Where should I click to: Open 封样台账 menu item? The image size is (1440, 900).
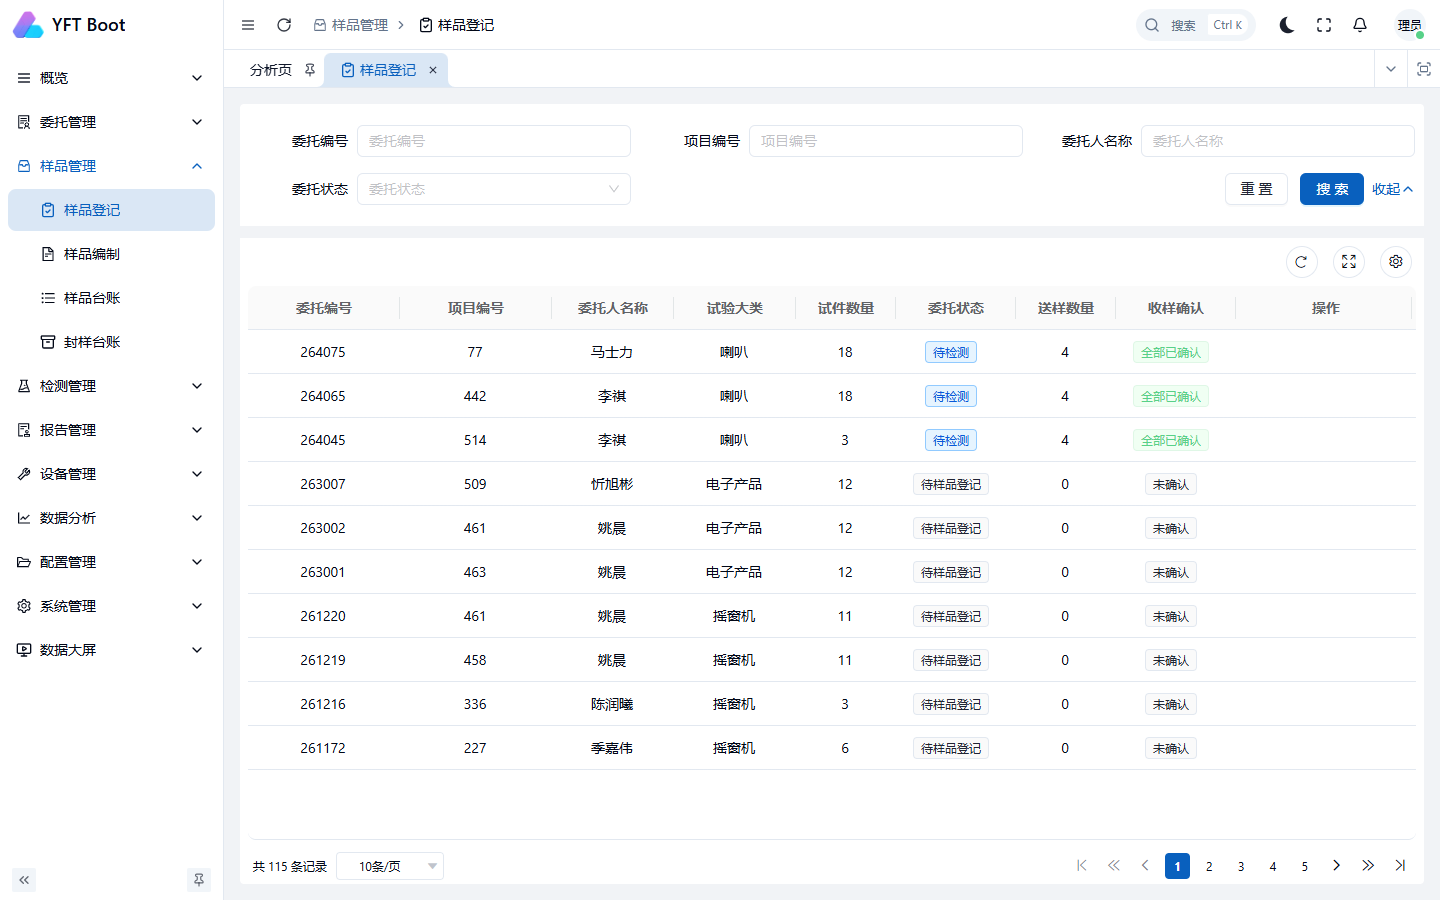tap(111, 342)
